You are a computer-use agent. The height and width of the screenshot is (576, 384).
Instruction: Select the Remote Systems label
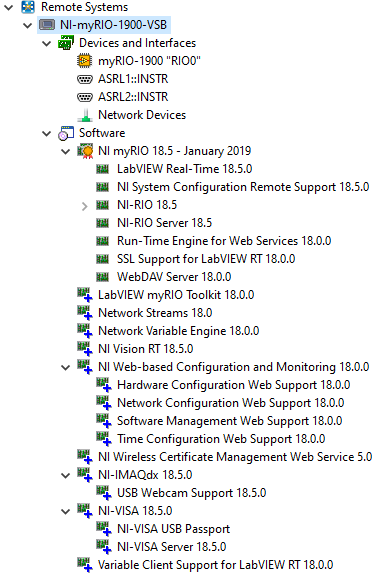coord(85,7)
